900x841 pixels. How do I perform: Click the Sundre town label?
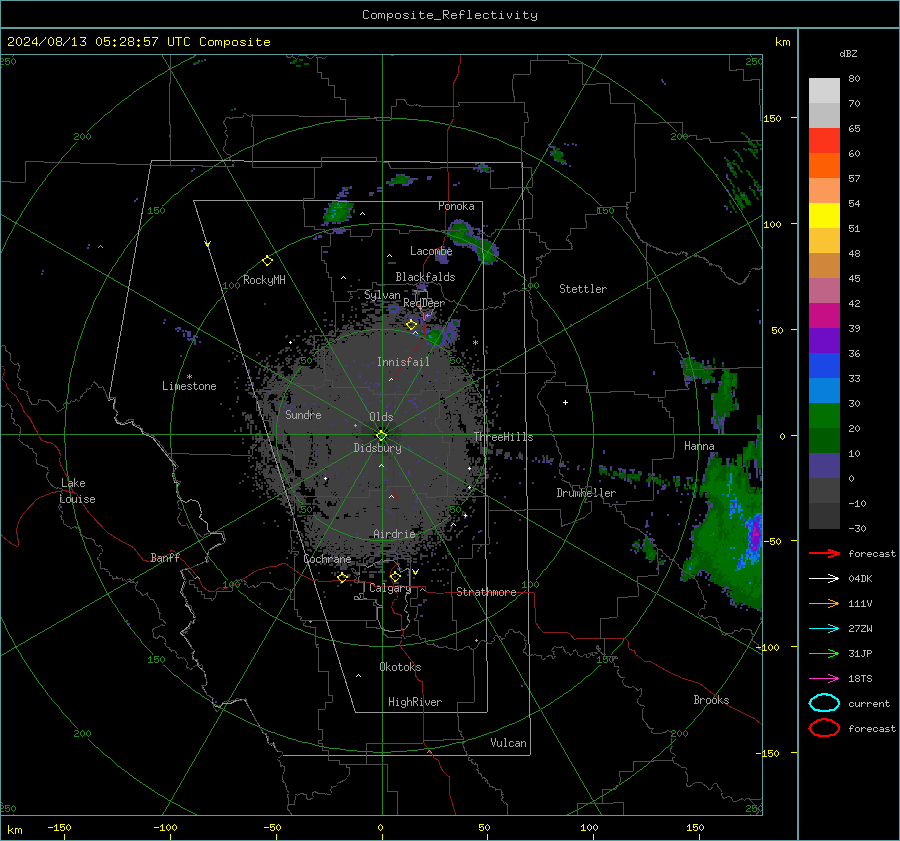(303, 414)
